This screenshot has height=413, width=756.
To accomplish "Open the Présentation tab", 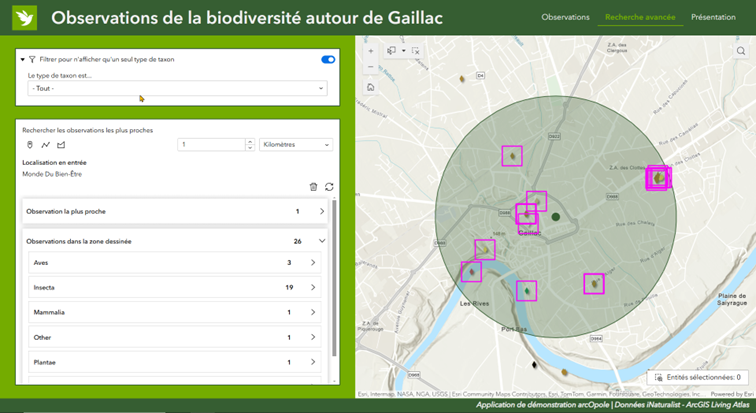I will click(713, 17).
